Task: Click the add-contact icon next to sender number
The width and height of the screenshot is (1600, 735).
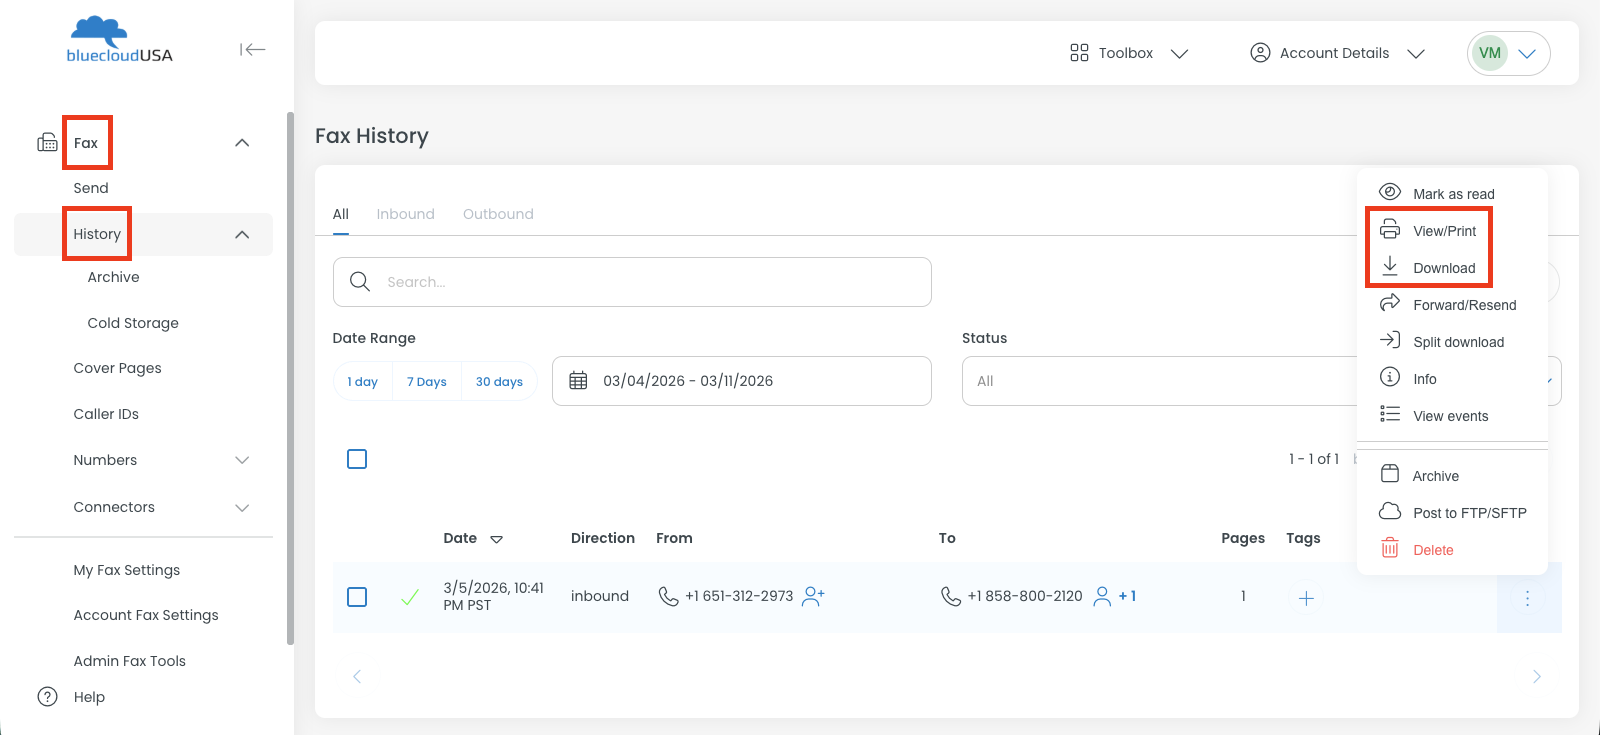Action: pyautogui.click(x=813, y=597)
